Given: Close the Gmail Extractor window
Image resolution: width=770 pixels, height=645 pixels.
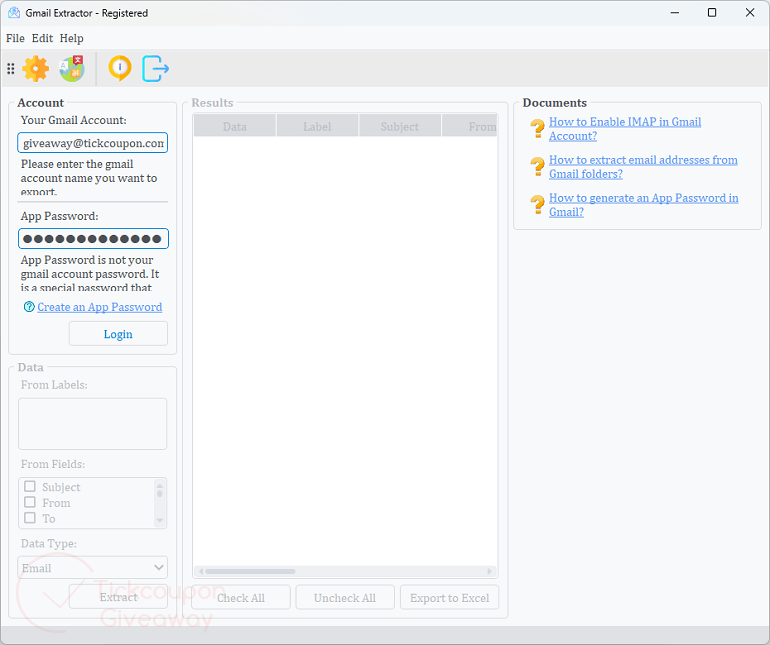Looking at the screenshot, I should click(750, 13).
